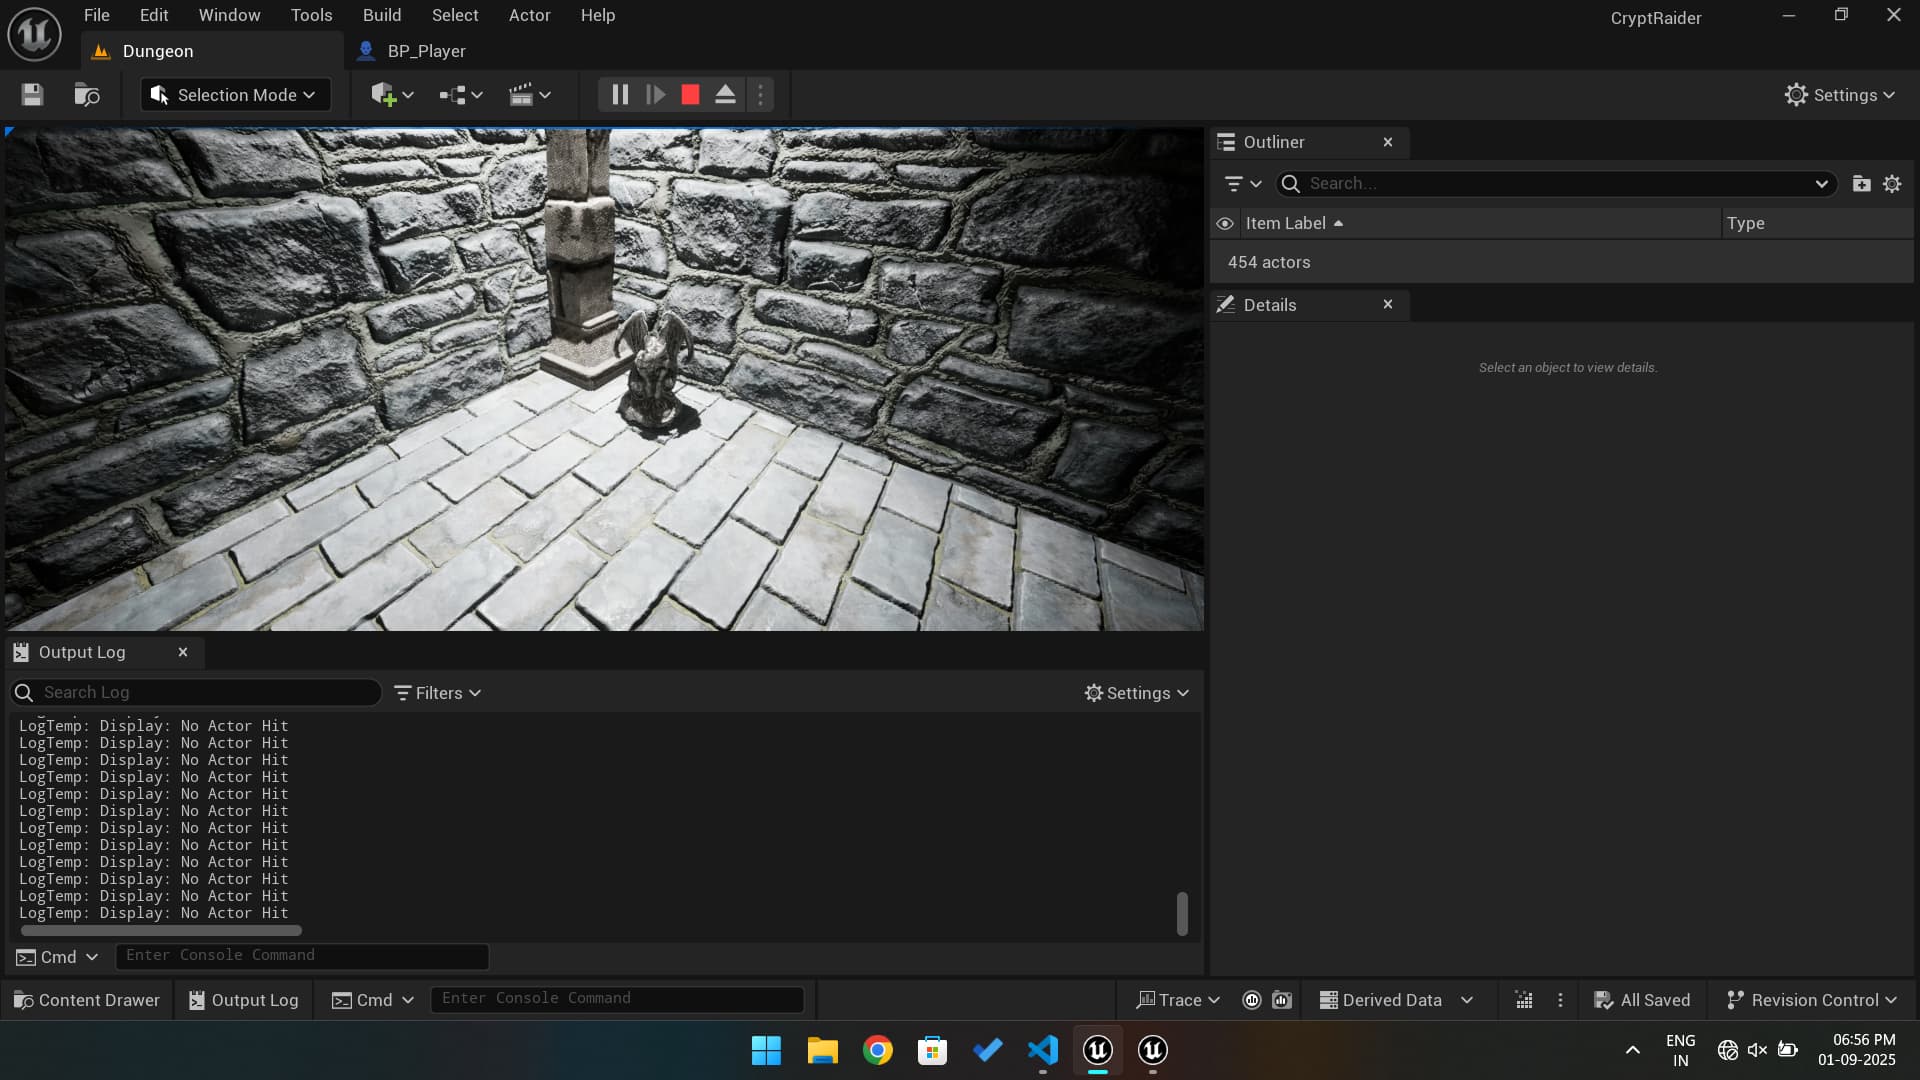The width and height of the screenshot is (1920, 1080).
Task: Expand the Revision Control menu
Action: 1812,1000
